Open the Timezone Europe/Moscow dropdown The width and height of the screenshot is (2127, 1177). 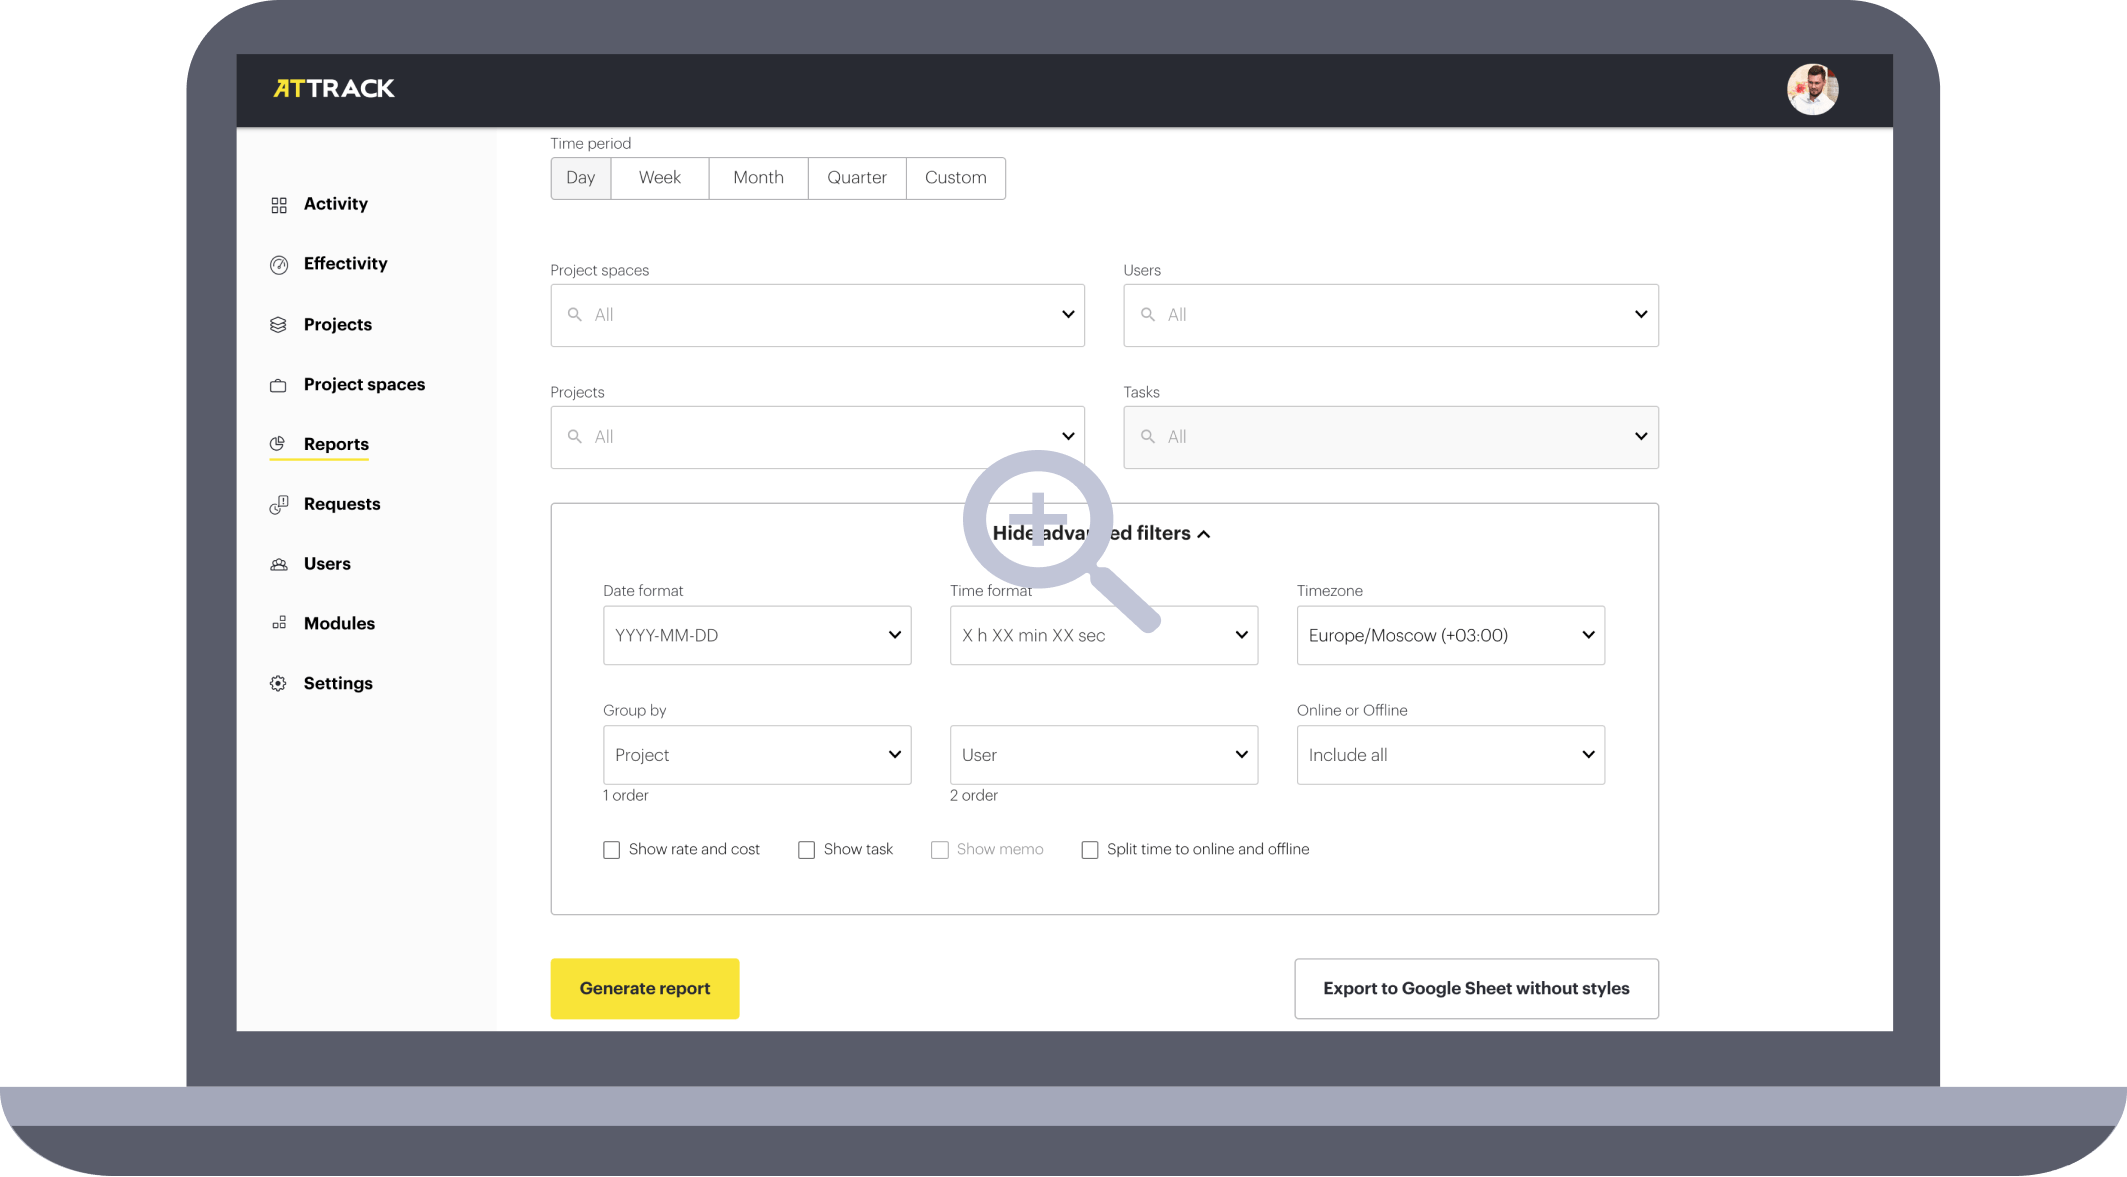pyautogui.click(x=1450, y=635)
